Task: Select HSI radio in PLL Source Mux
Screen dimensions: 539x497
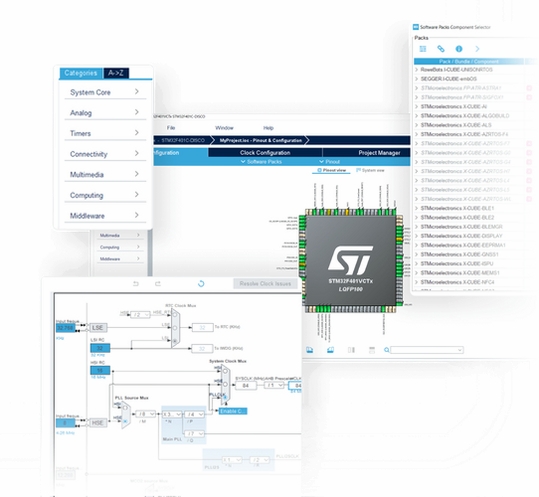Action: pos(125,408)
